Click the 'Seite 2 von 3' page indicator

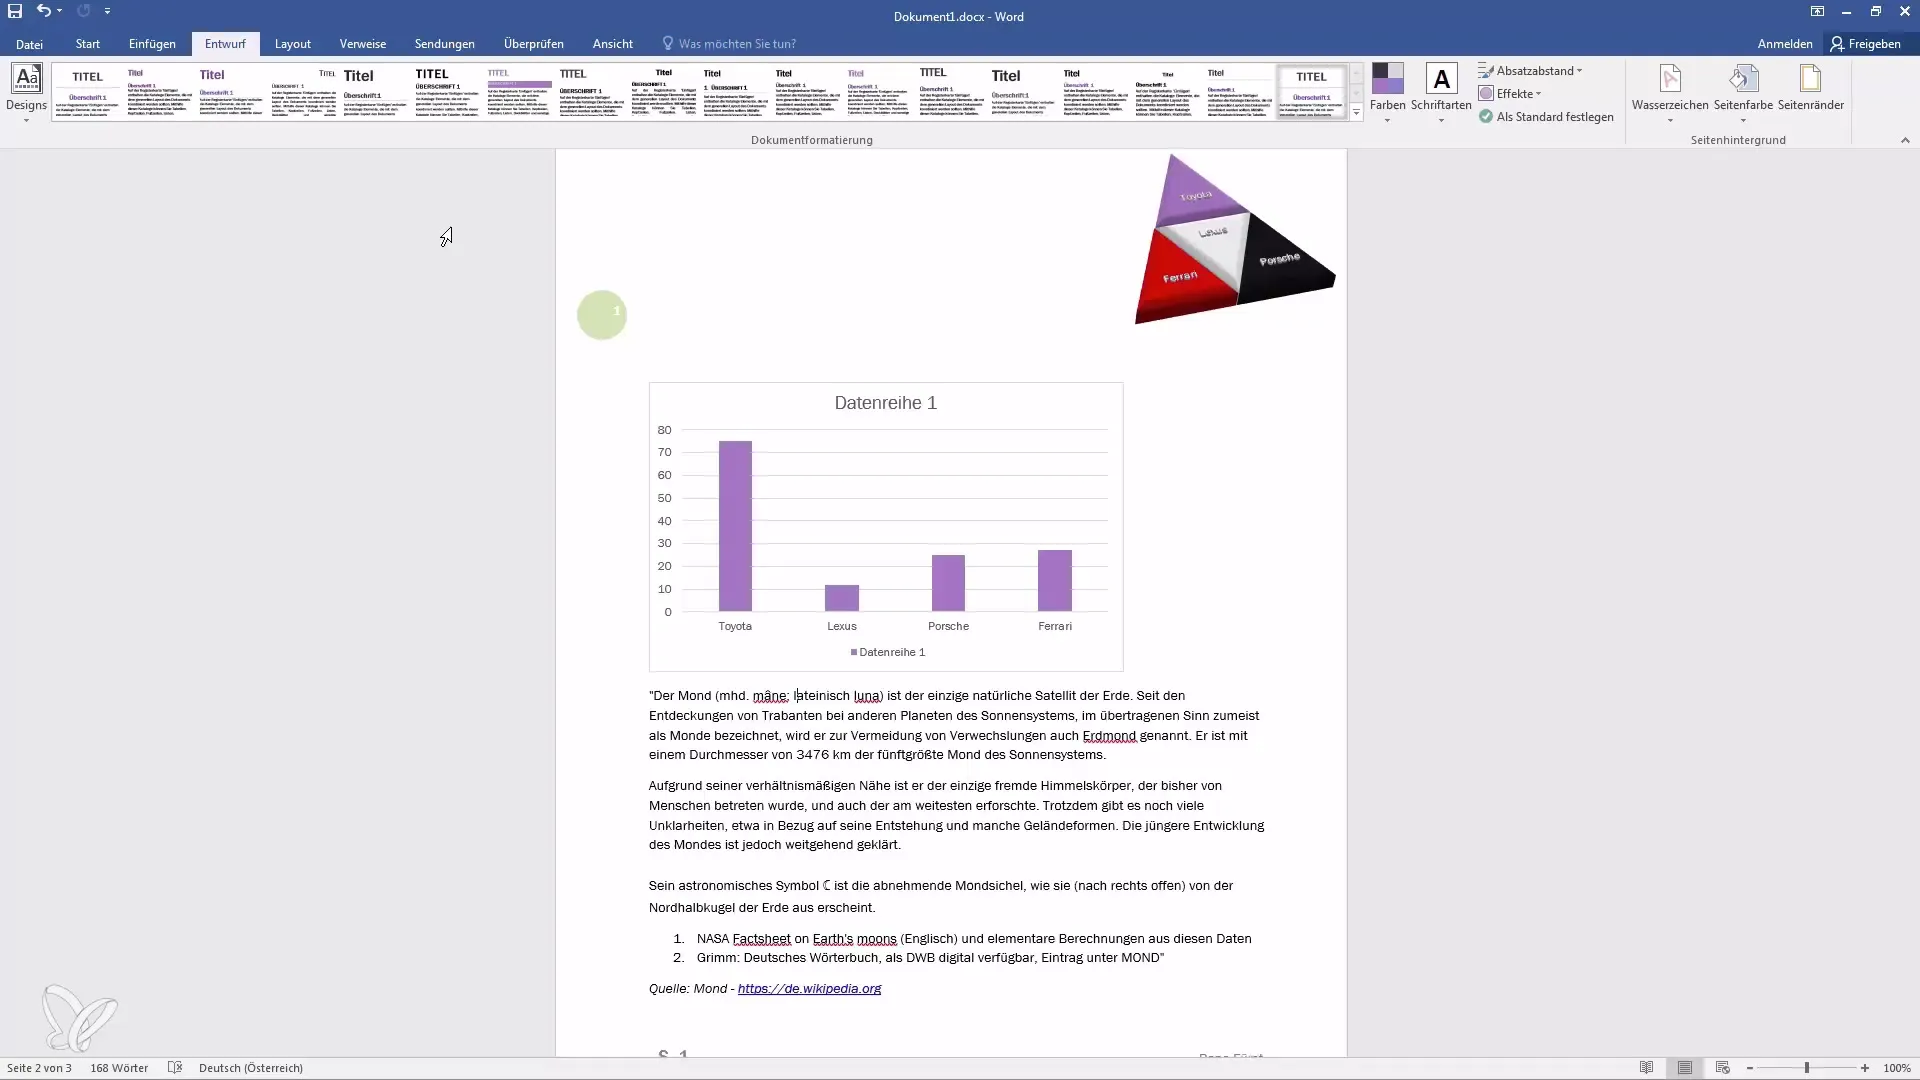click(x=39, y=1068)
